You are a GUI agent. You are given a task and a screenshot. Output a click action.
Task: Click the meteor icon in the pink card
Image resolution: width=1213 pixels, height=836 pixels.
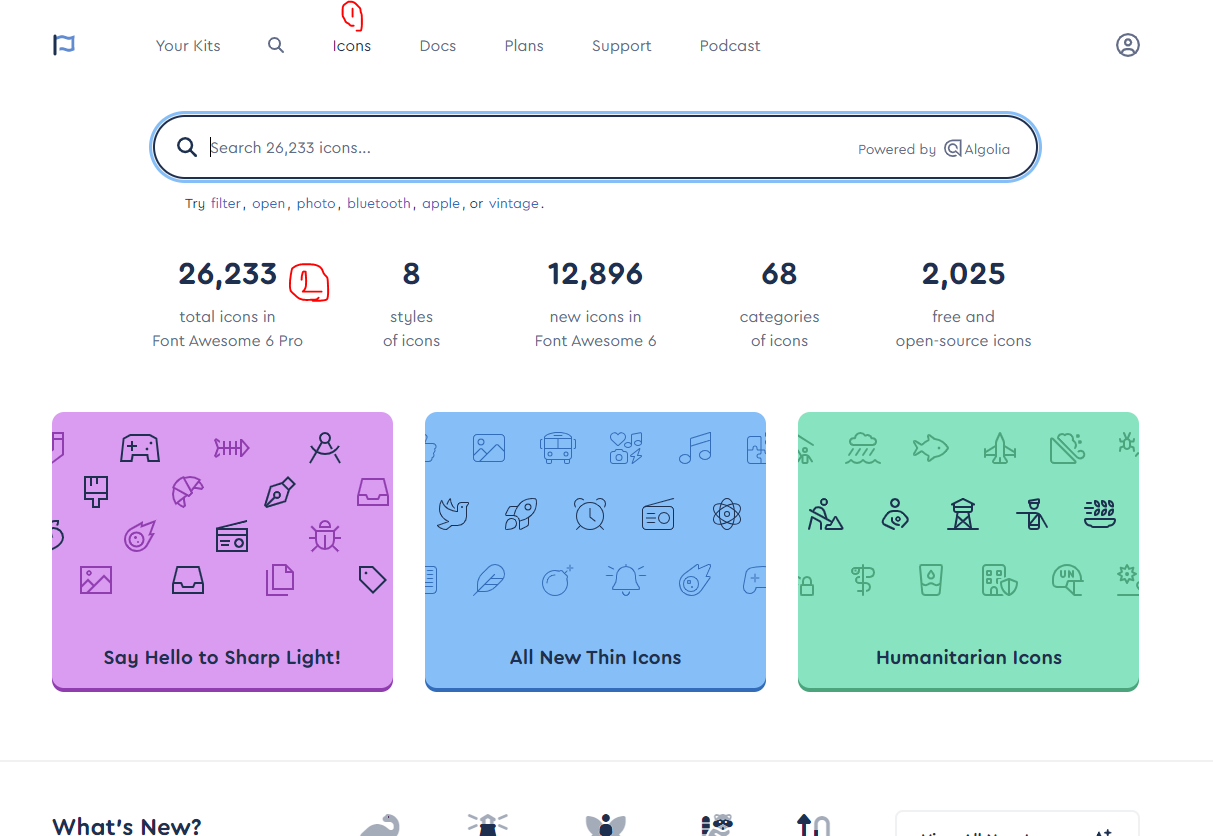[140, 537]
